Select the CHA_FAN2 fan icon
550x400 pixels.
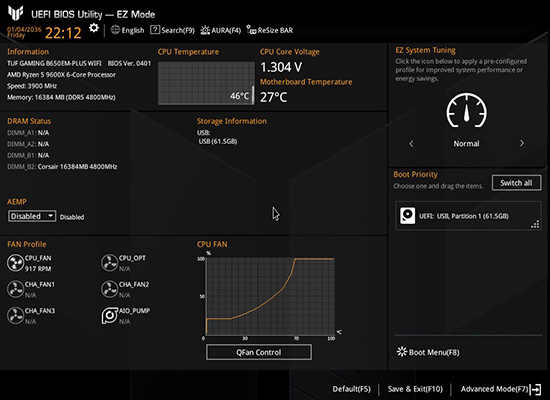pos(109,289)
